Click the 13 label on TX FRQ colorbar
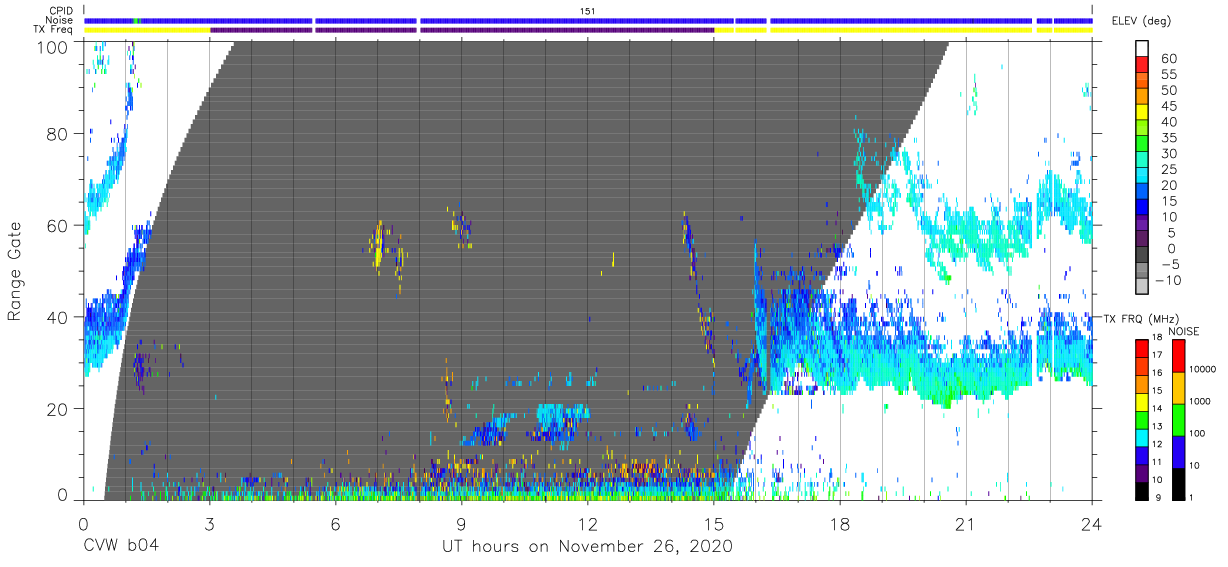Viewport: 1228px width, 567px height. (1158, 428)
